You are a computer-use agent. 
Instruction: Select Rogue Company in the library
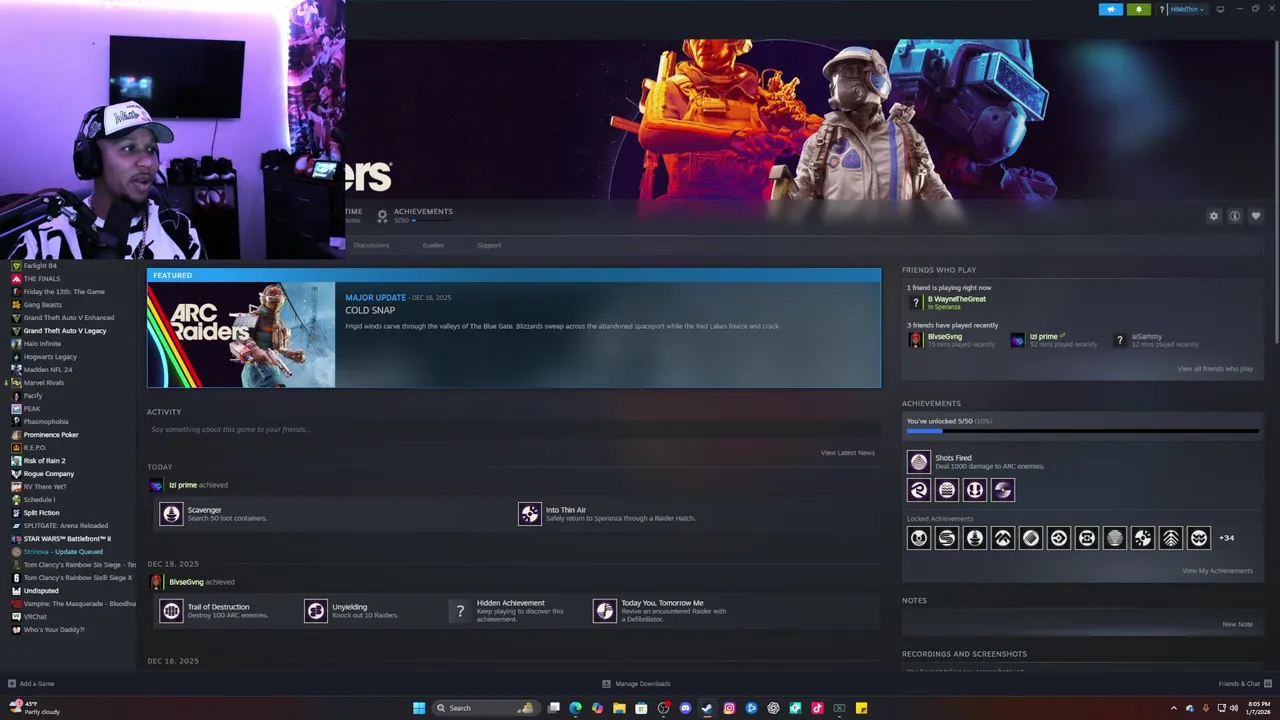(49, 474)
